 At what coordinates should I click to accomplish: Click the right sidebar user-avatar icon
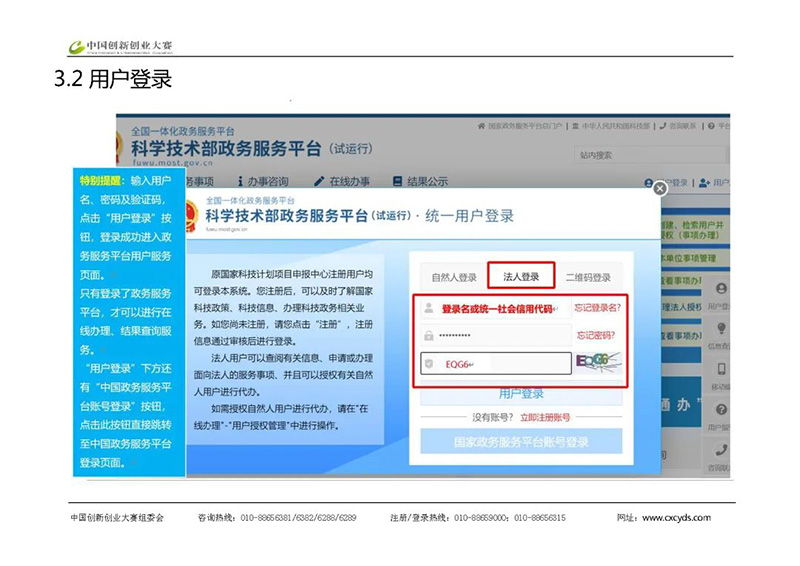721,288
